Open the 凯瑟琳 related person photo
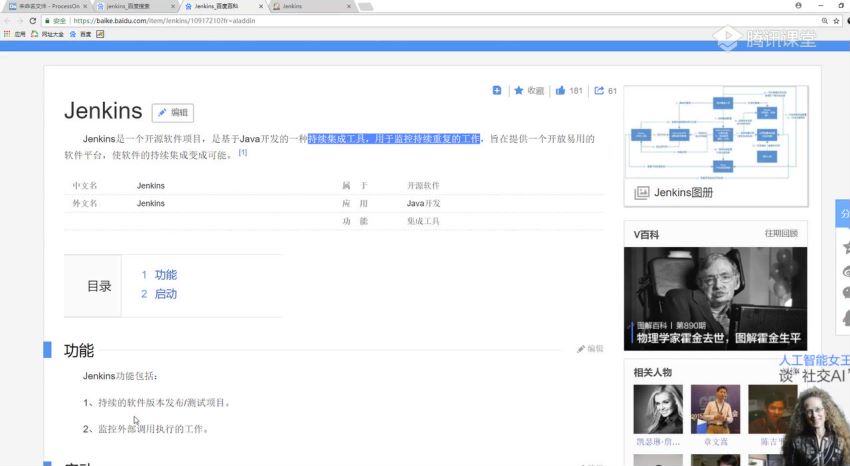Viewport: 850px width, 466px height. click(658, 409)
